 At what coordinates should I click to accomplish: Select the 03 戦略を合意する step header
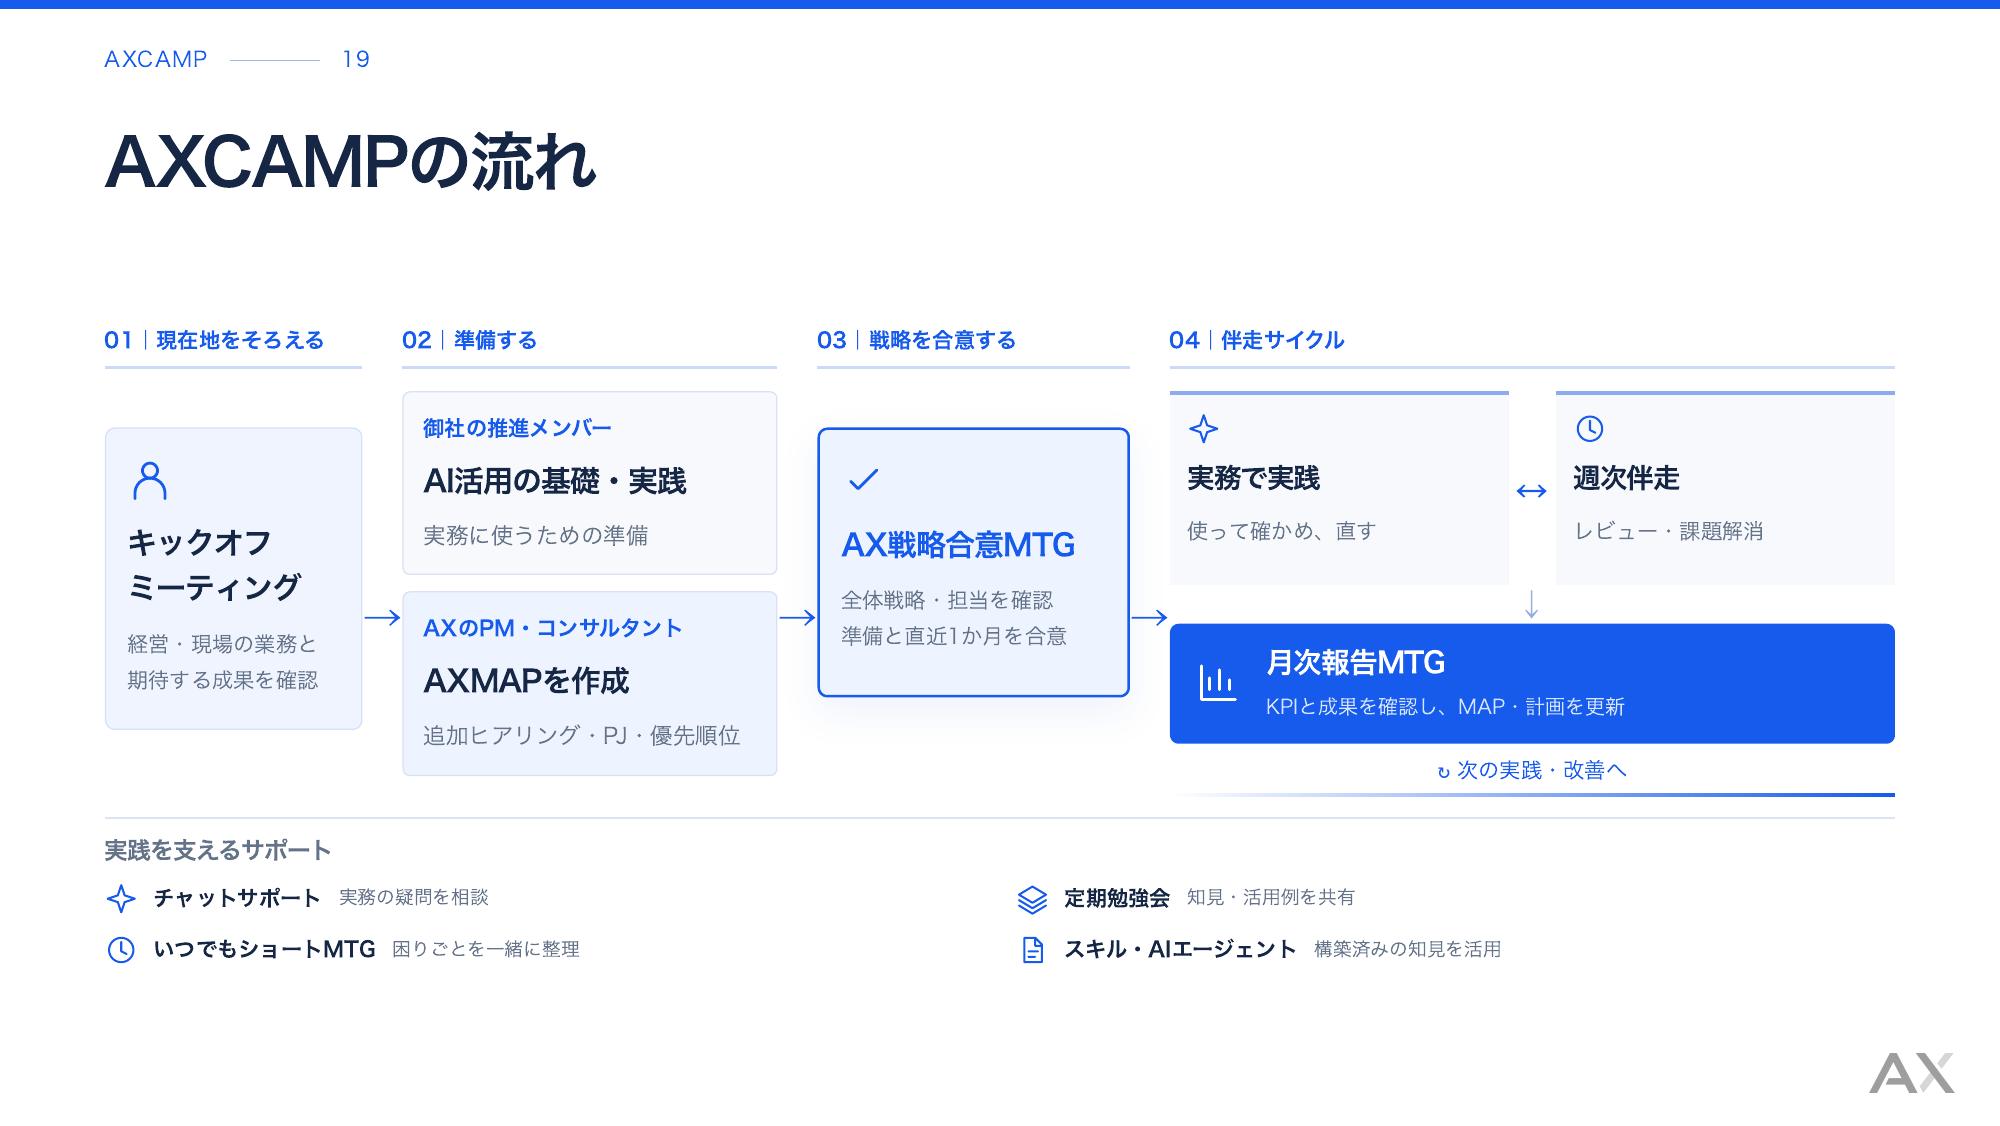click(916, 340)
